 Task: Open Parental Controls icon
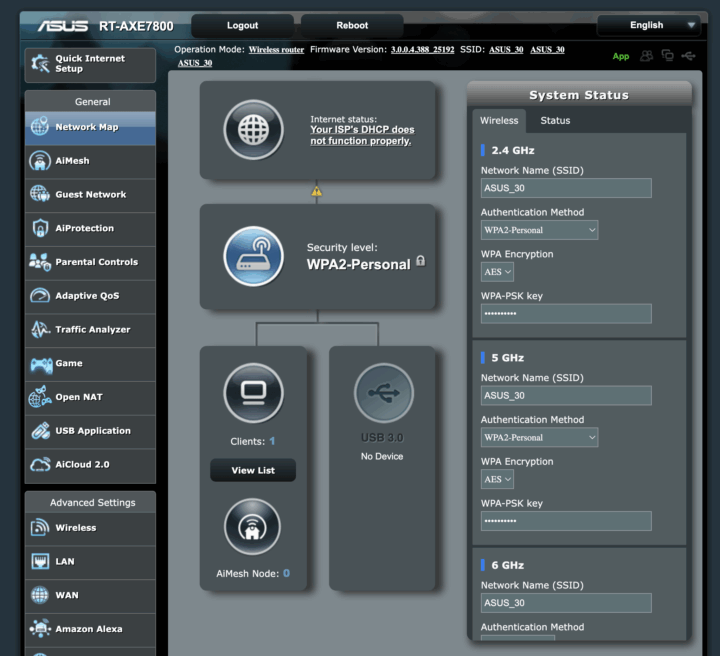40,262
